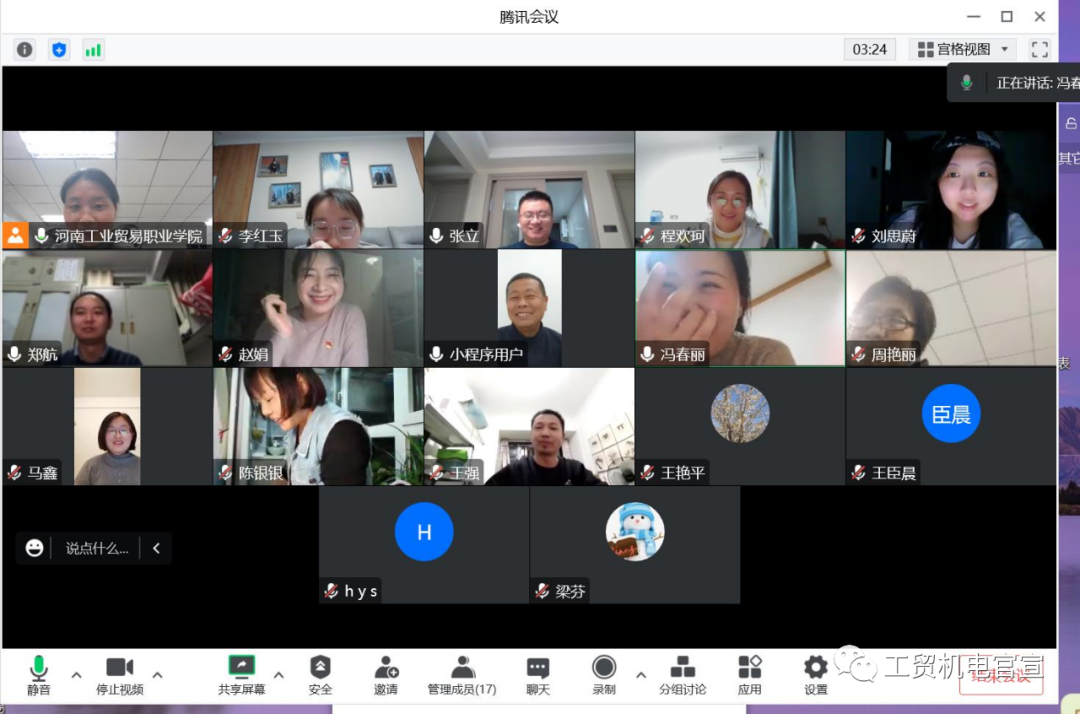This screenshot has width=1080, height=714.
Task: Expand video options arrow beside 停止视频
Action: (x=157, y=674)
